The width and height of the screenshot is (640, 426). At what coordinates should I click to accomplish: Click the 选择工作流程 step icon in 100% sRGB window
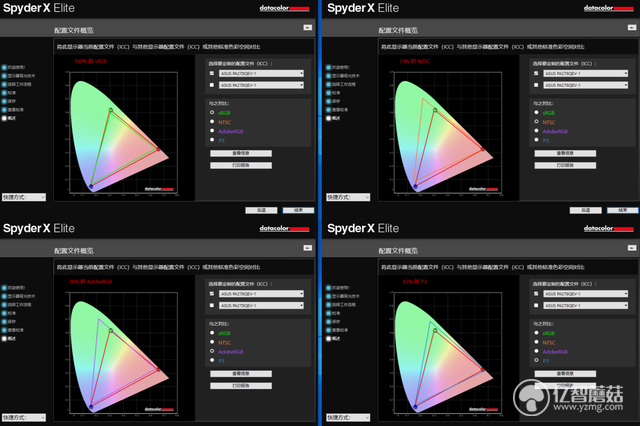point(4,84)
